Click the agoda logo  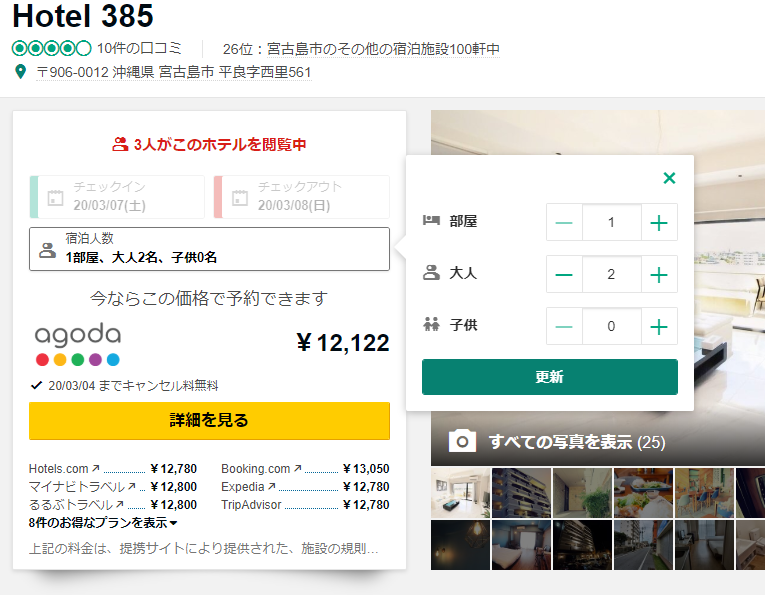[x=78, y=344]
